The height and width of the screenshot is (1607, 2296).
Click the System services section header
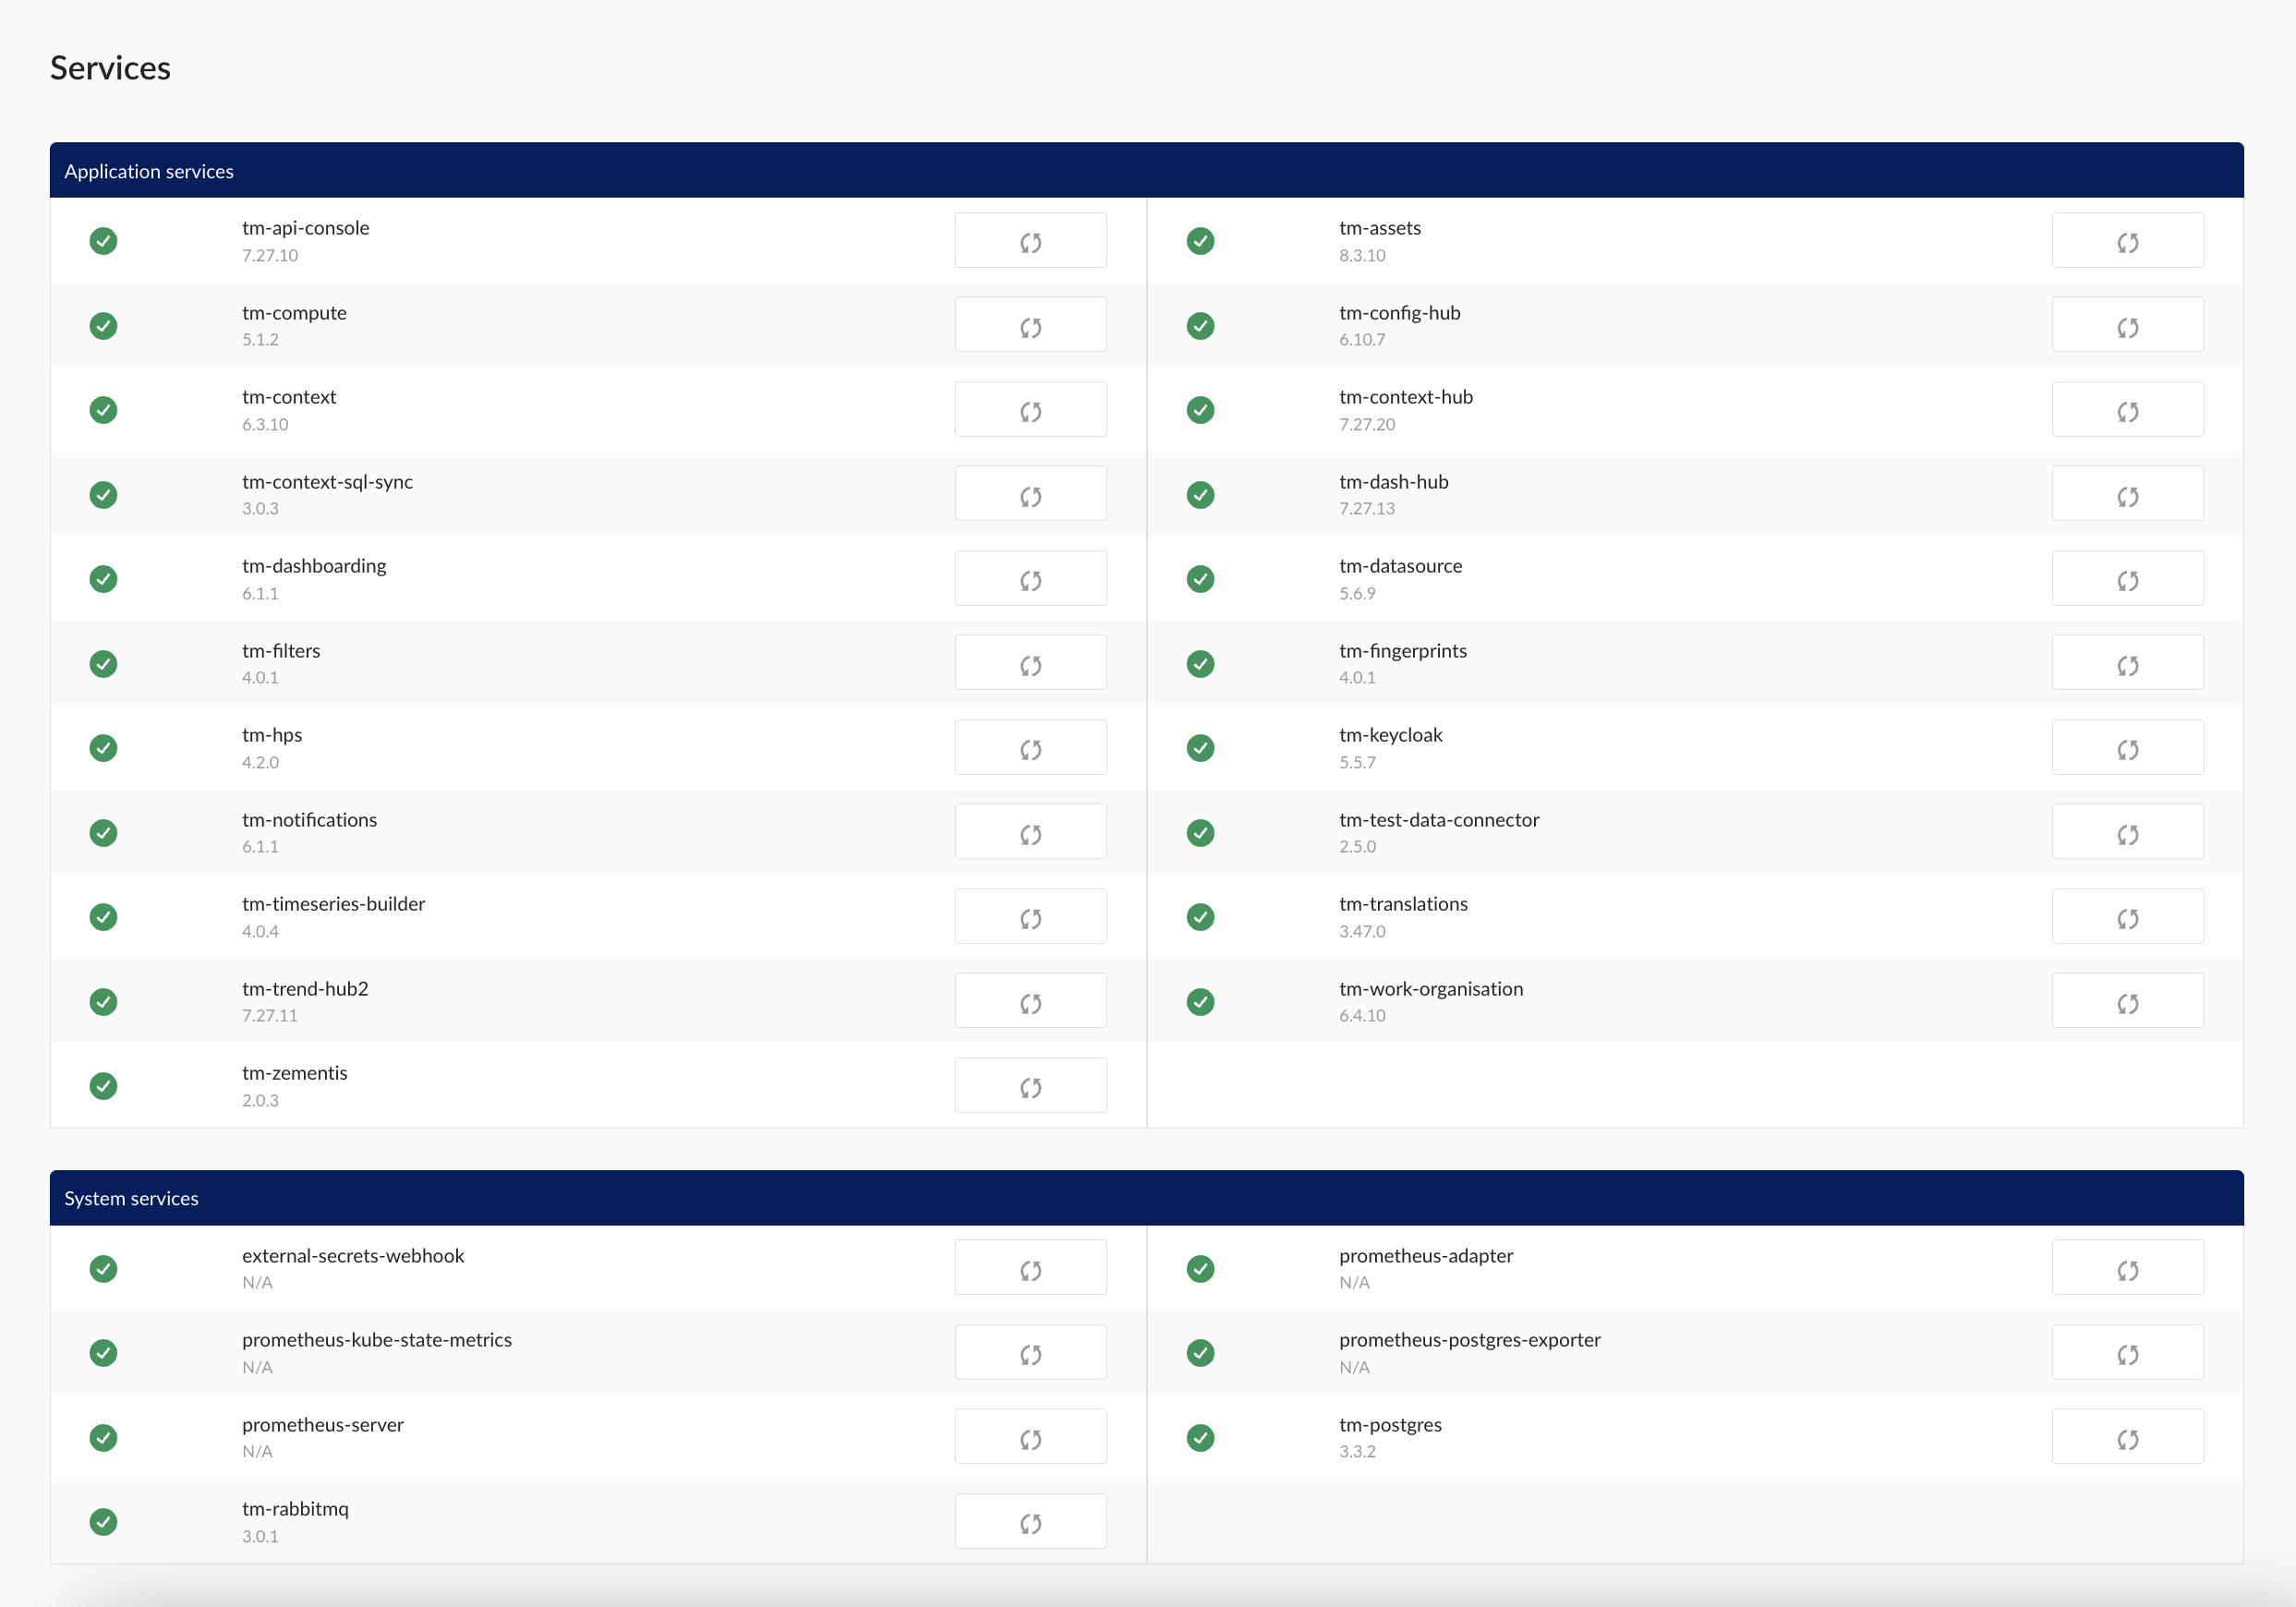click(1146, 1198)
